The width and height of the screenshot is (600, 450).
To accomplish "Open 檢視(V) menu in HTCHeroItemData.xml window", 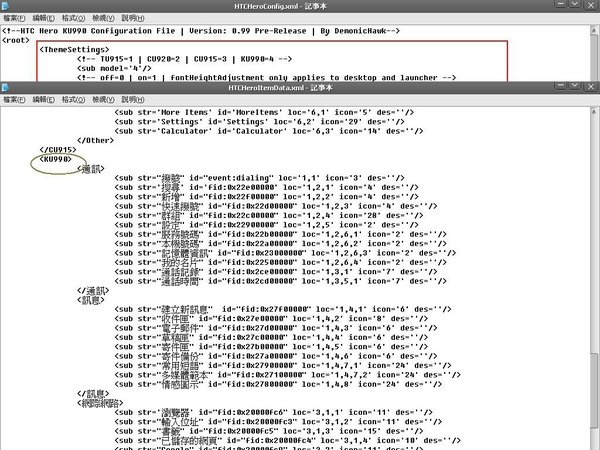I will pyautogui.click(x=103, y=99).
